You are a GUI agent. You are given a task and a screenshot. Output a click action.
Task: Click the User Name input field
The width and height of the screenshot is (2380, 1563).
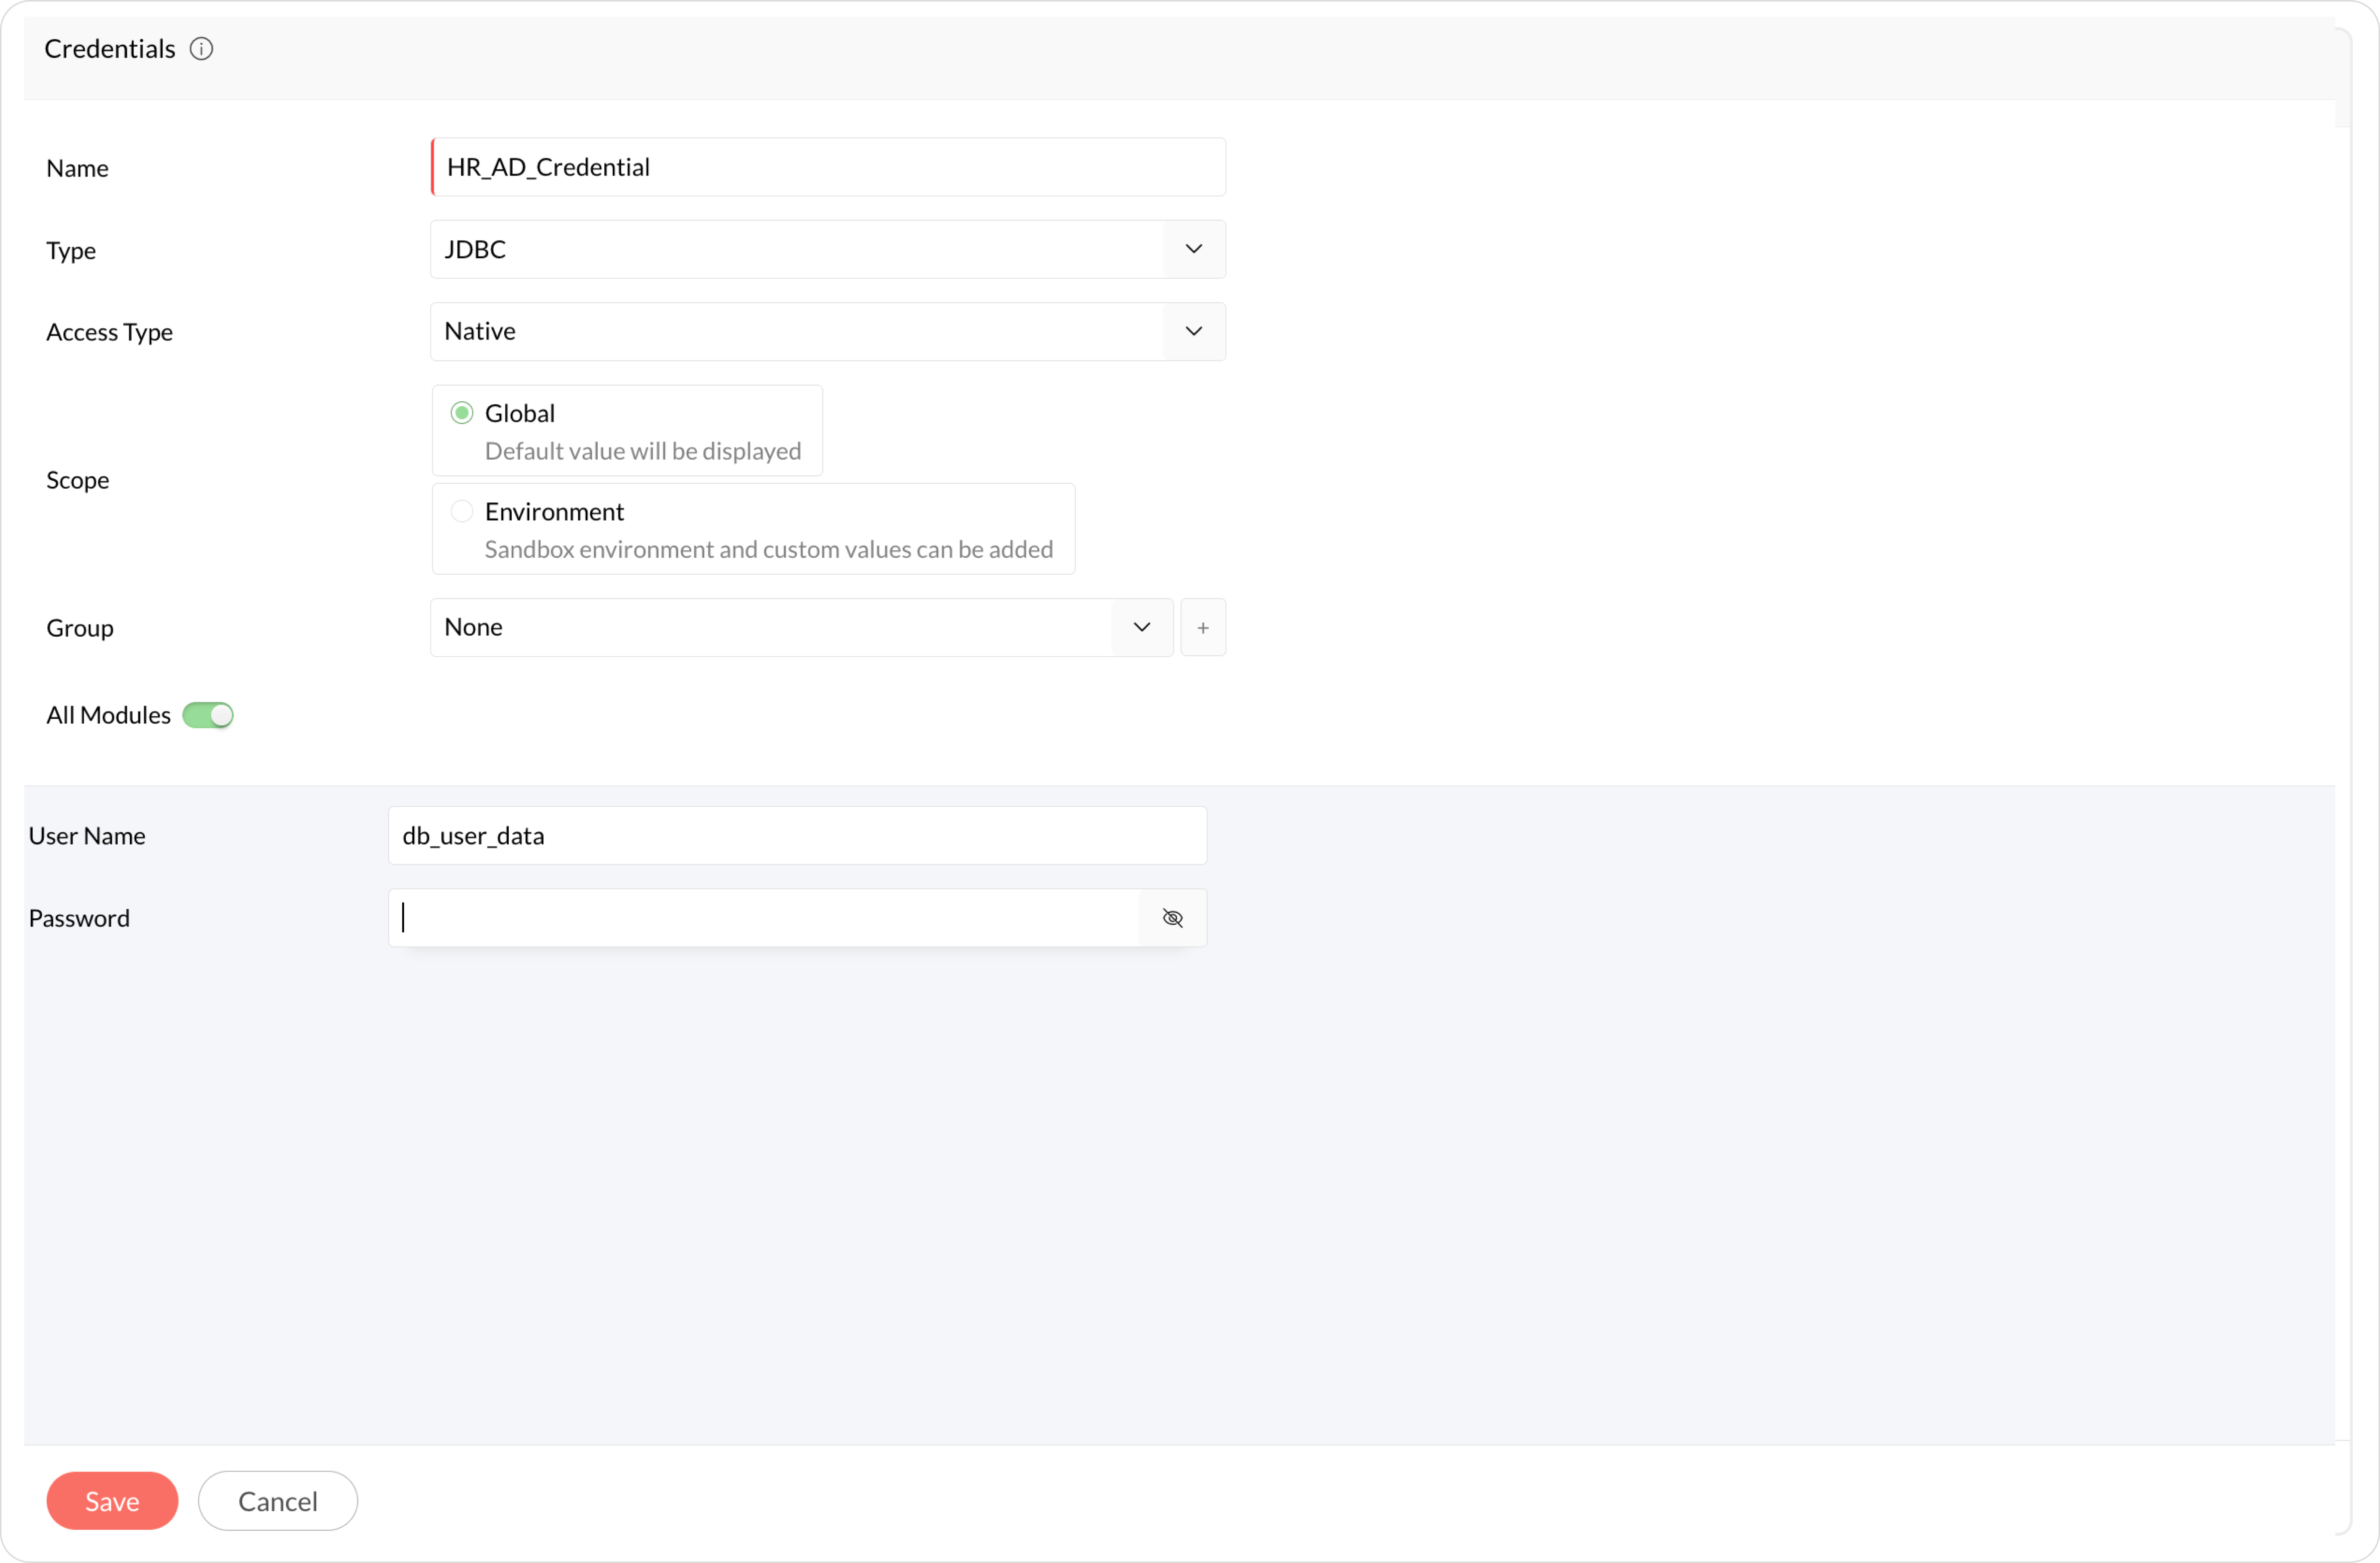(796, 836)
